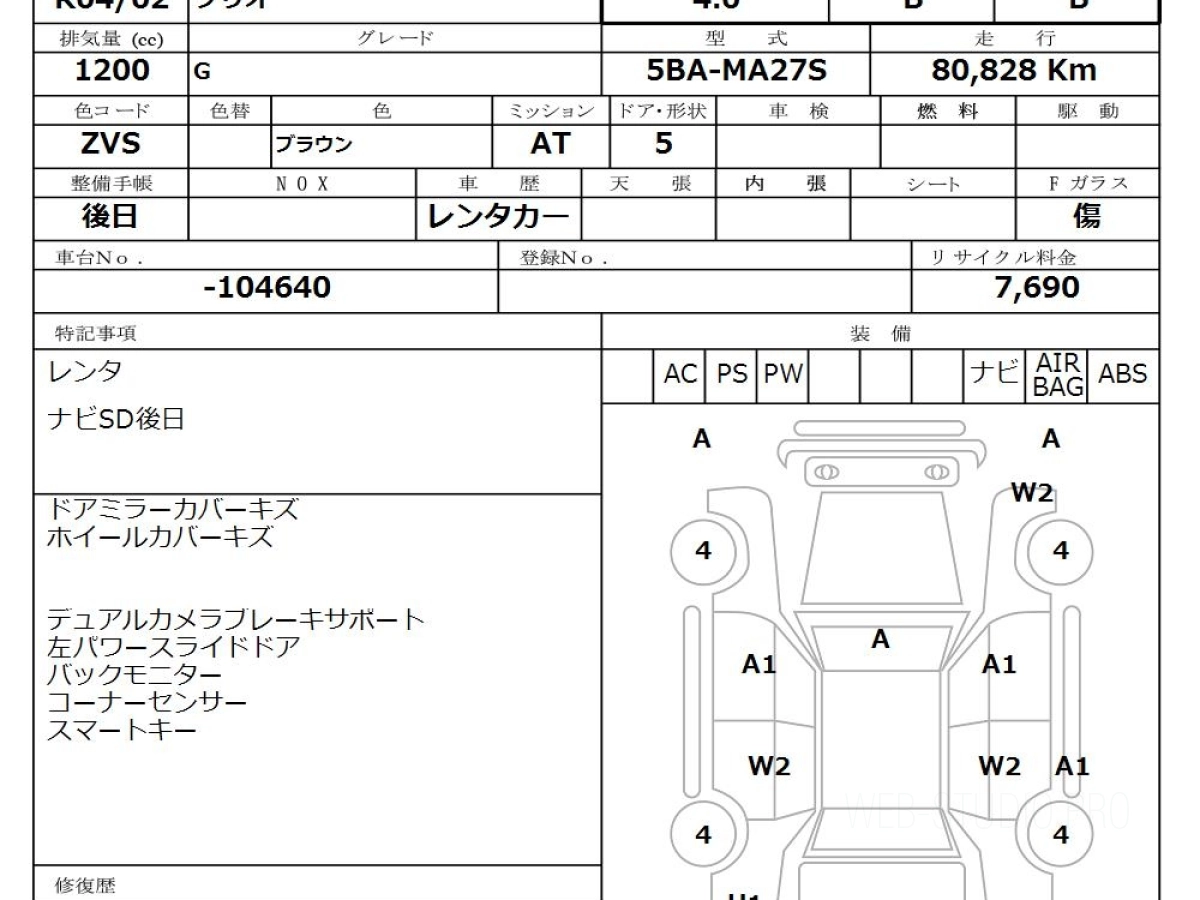Click the 左パワースライドドア feature
1200x900 pixels.
pyautogui.click(x=174, y=647)
